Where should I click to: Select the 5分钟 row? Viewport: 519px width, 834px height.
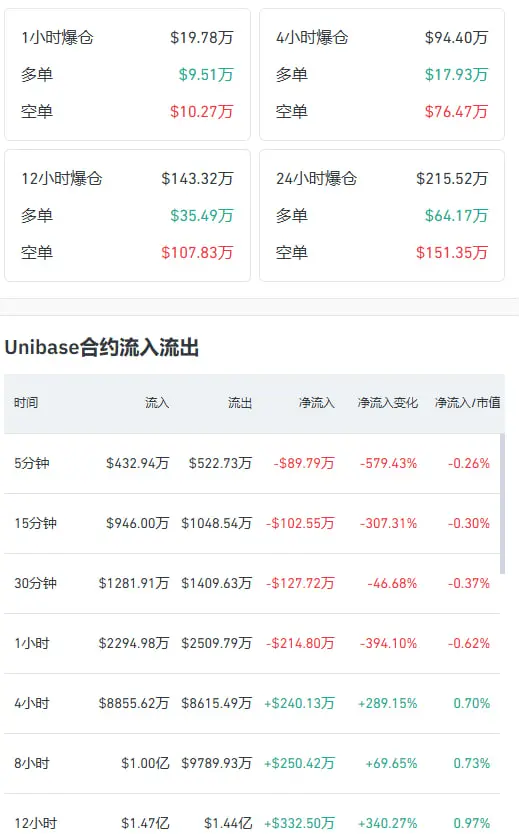tap(252, 463)
